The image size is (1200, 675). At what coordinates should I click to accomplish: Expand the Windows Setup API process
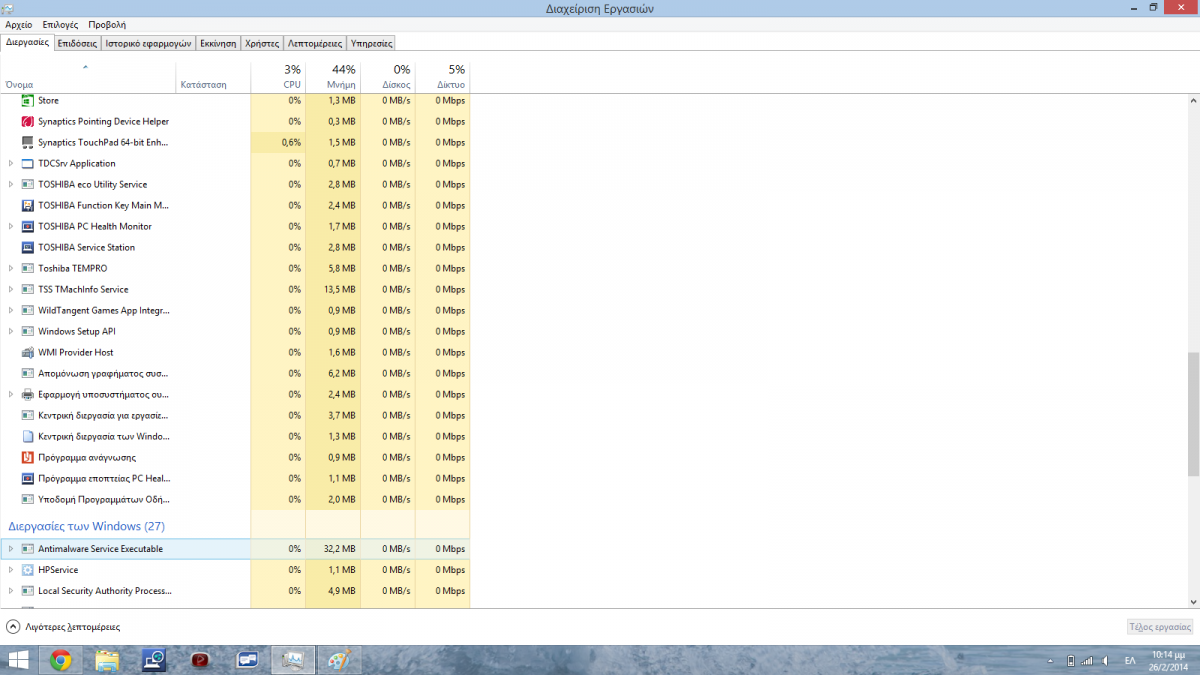11,331
